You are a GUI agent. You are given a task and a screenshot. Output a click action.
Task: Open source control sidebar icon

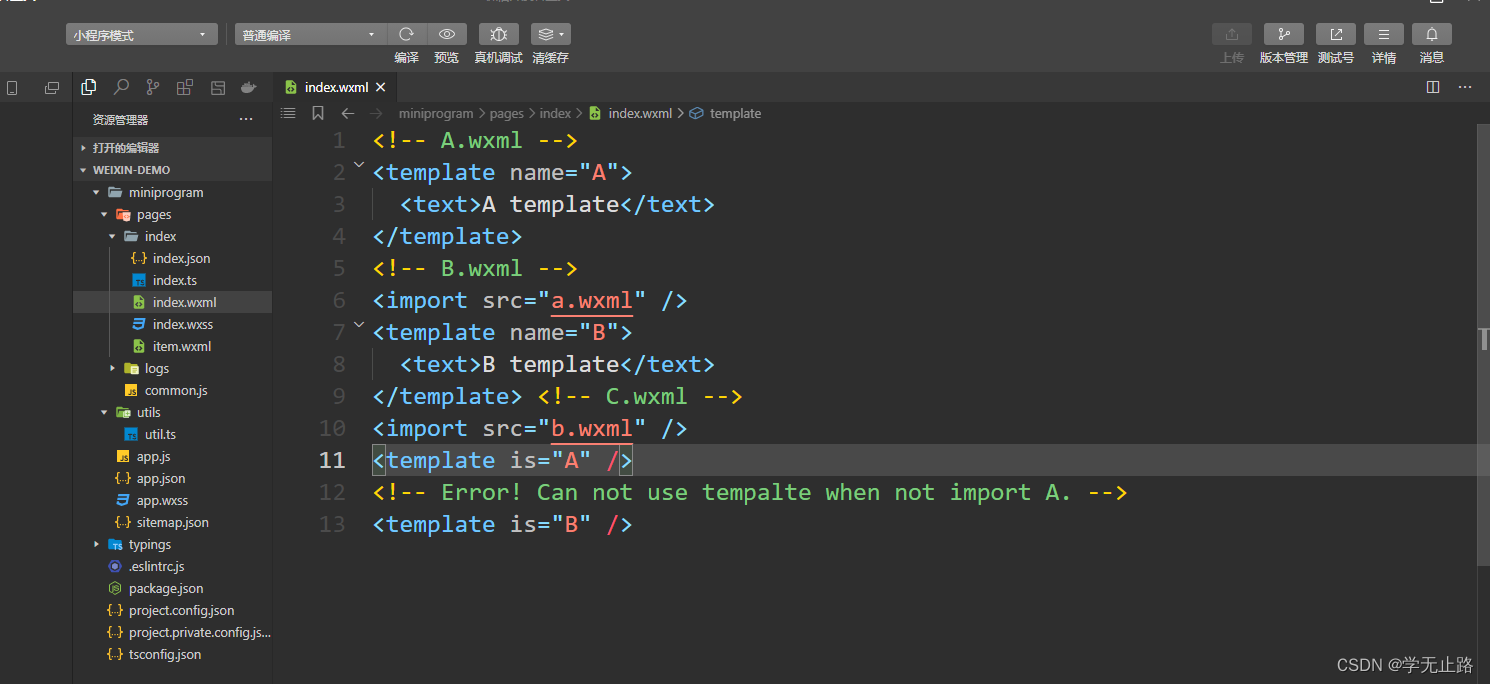153,87
